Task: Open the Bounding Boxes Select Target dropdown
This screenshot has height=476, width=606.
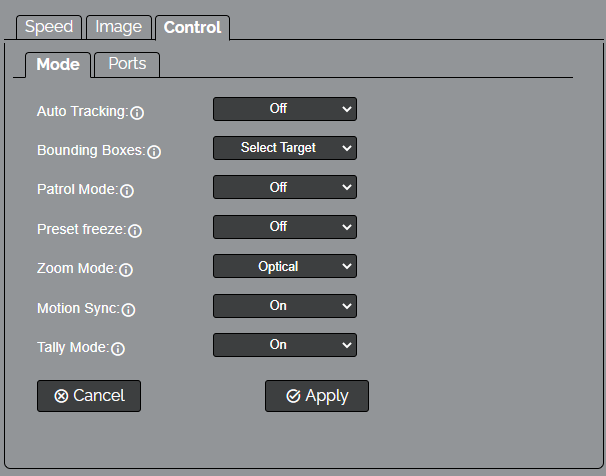Action: tap(285, 148)
